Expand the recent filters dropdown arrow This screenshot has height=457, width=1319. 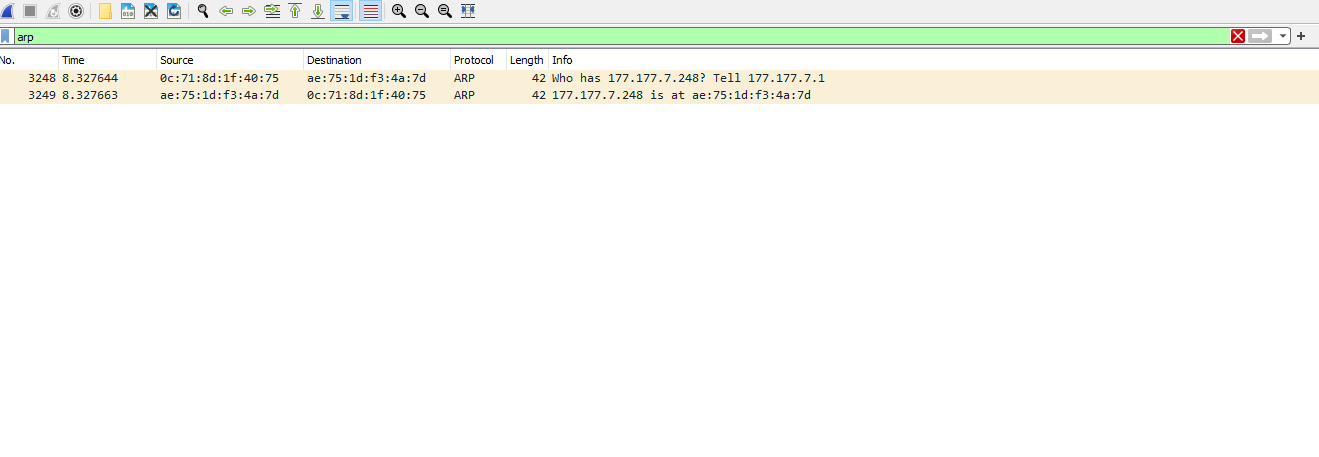coord(1283,36)
